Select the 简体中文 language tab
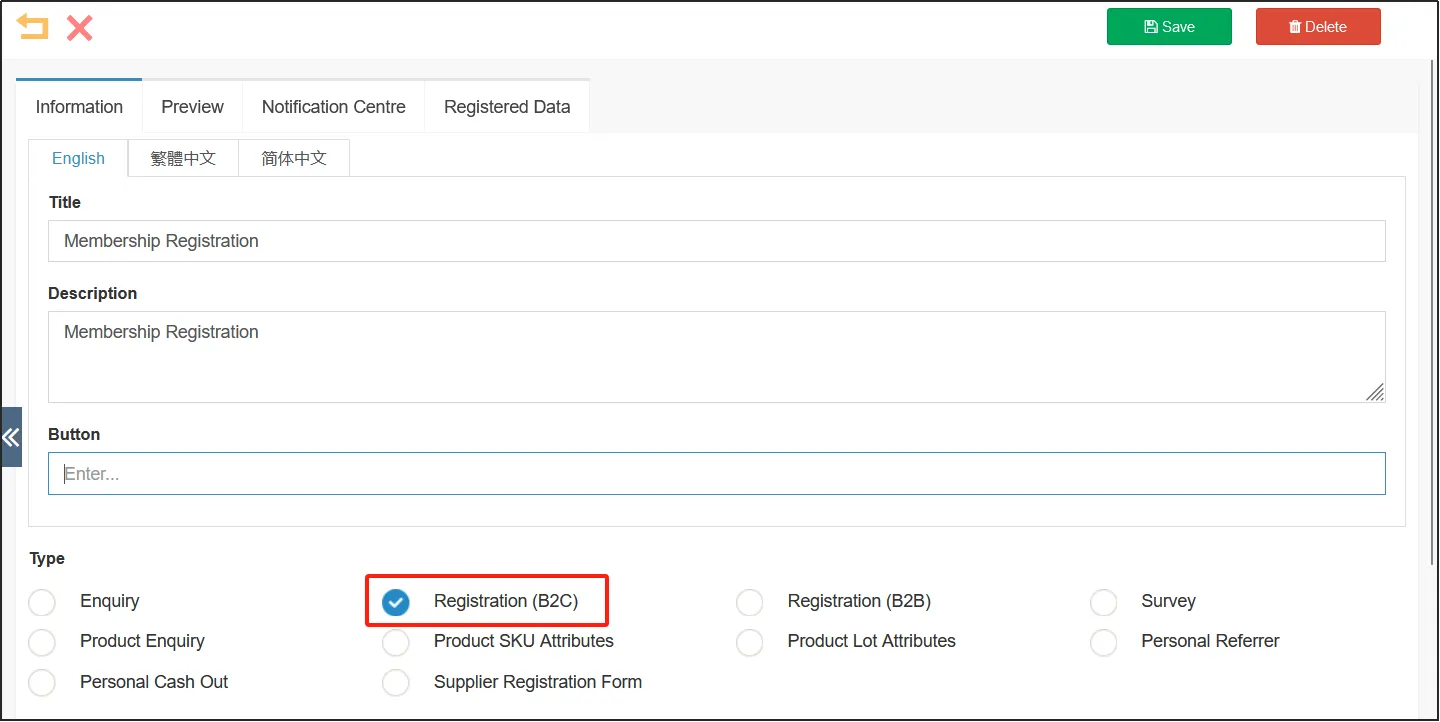The width and height of the screenshot is (1440, 722). (294, 158)
